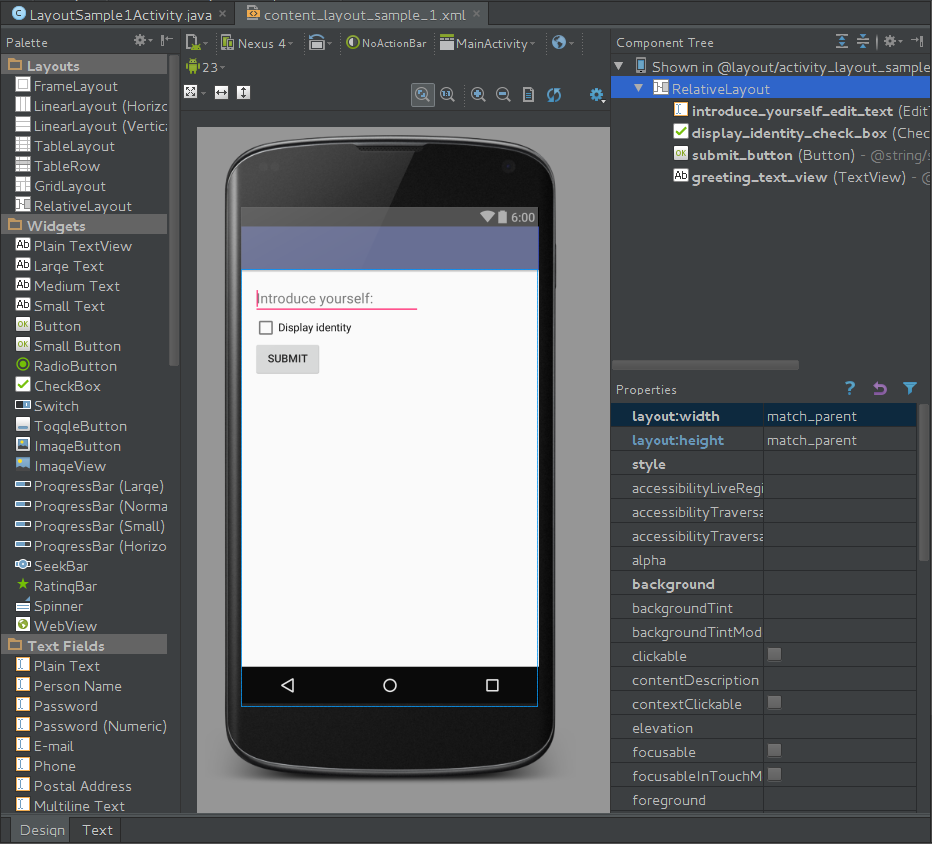Click the zoom in magnifier icon
Image resolution: width=932 pixels, height=844 pixels.
[478, 95]
